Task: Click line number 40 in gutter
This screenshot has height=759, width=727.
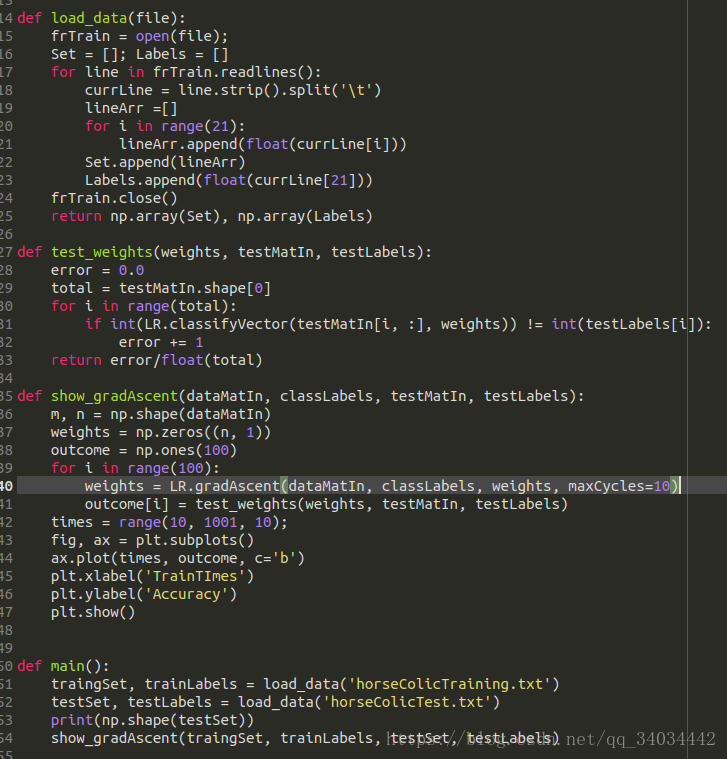Action: 6,486
